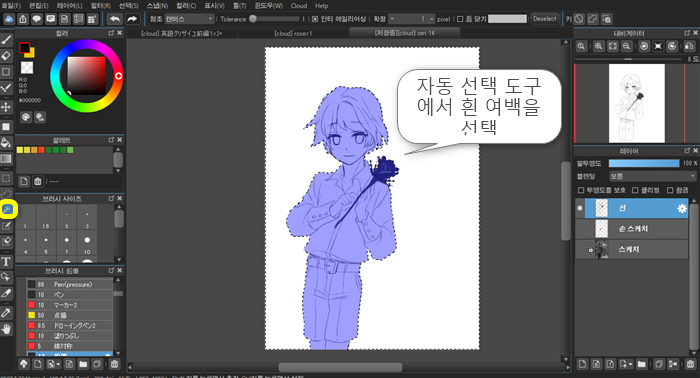This screenshot has width=700, height=378.
Task: Select the Eraser tool in left toolbar
Action: click(x=6, y=55)
